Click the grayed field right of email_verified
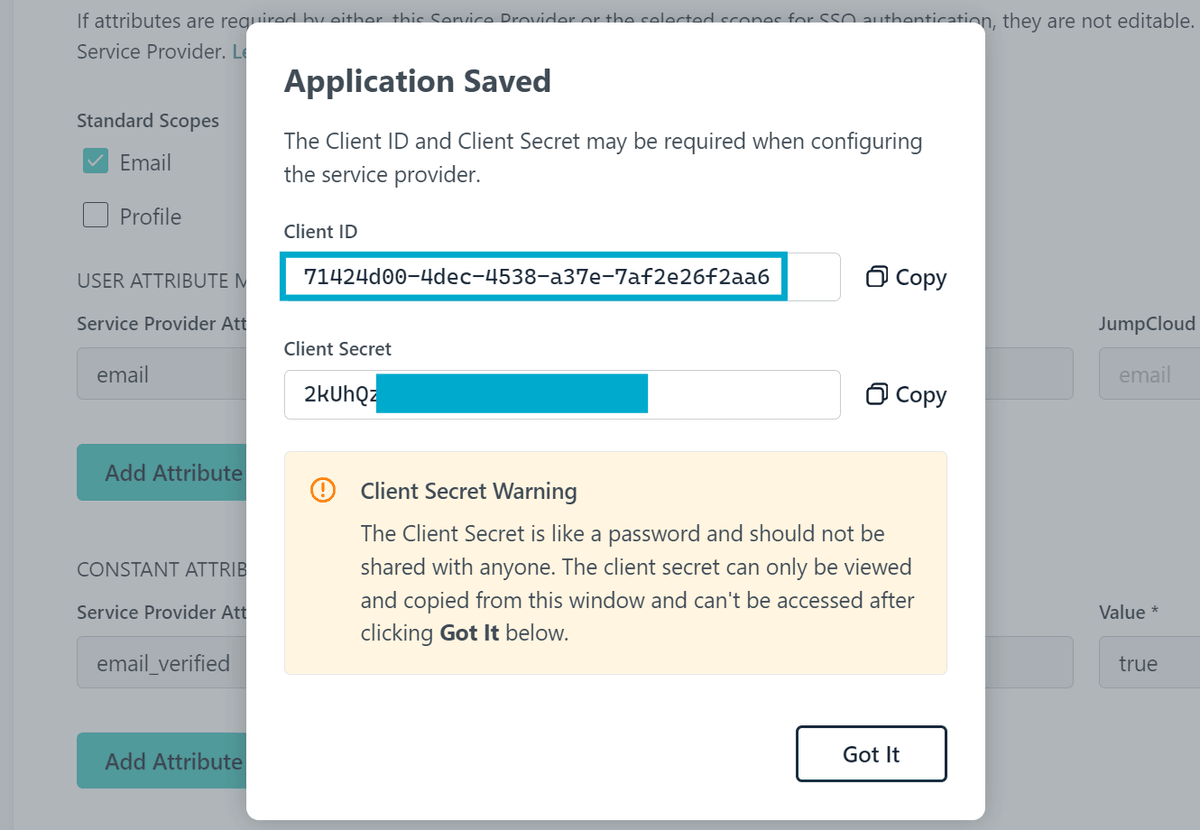1200x830 pixels. pyautogui.click(x=1020, y=662)
